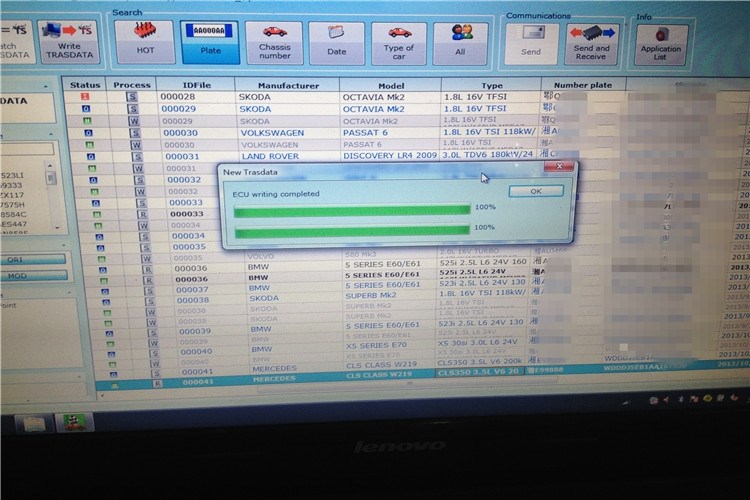
Task: Select ECU writing completed message
Action: pyautogui.click(x=276, y=194)
